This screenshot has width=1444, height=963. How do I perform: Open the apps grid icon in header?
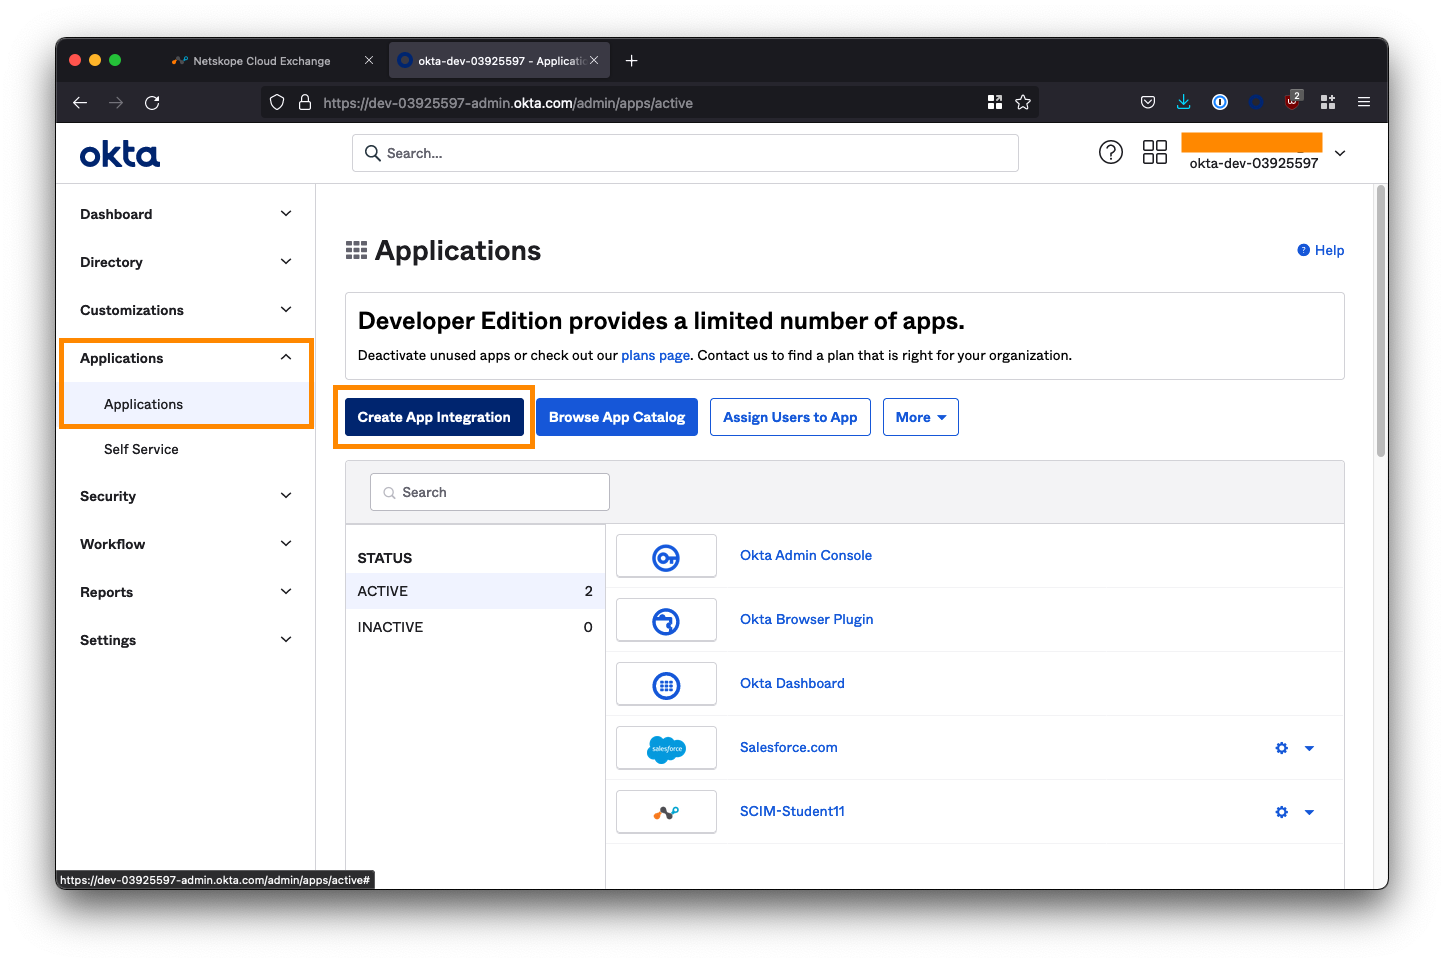click(1154, 153)
